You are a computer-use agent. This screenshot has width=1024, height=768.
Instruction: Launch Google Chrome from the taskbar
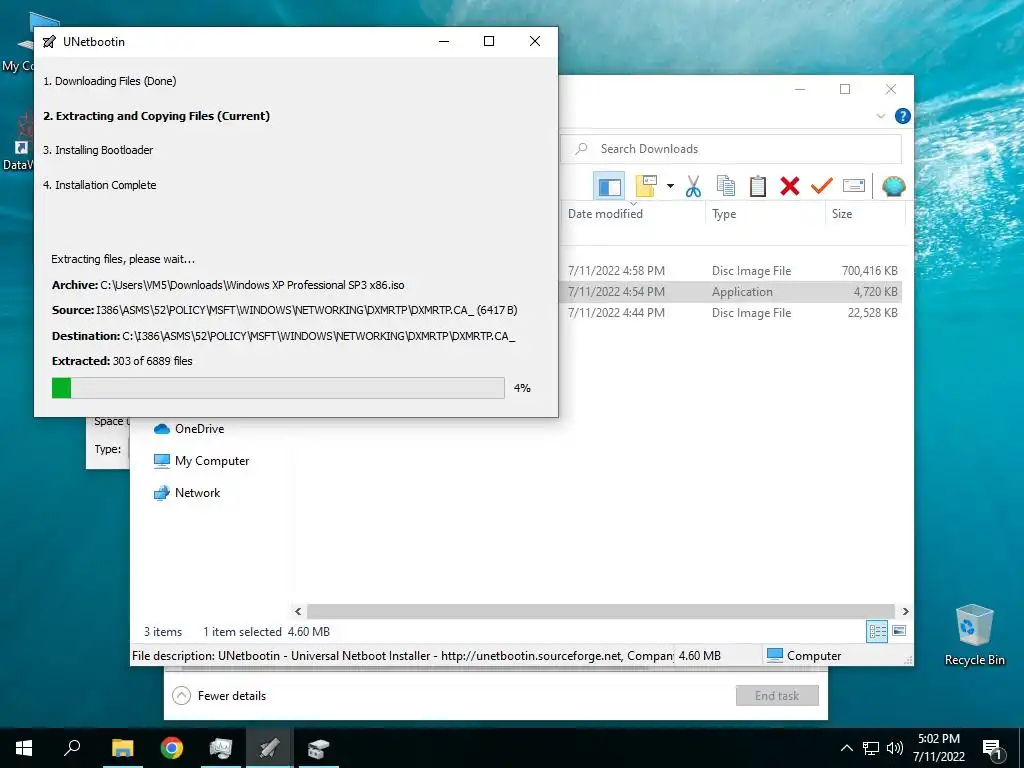coord(172,748)
